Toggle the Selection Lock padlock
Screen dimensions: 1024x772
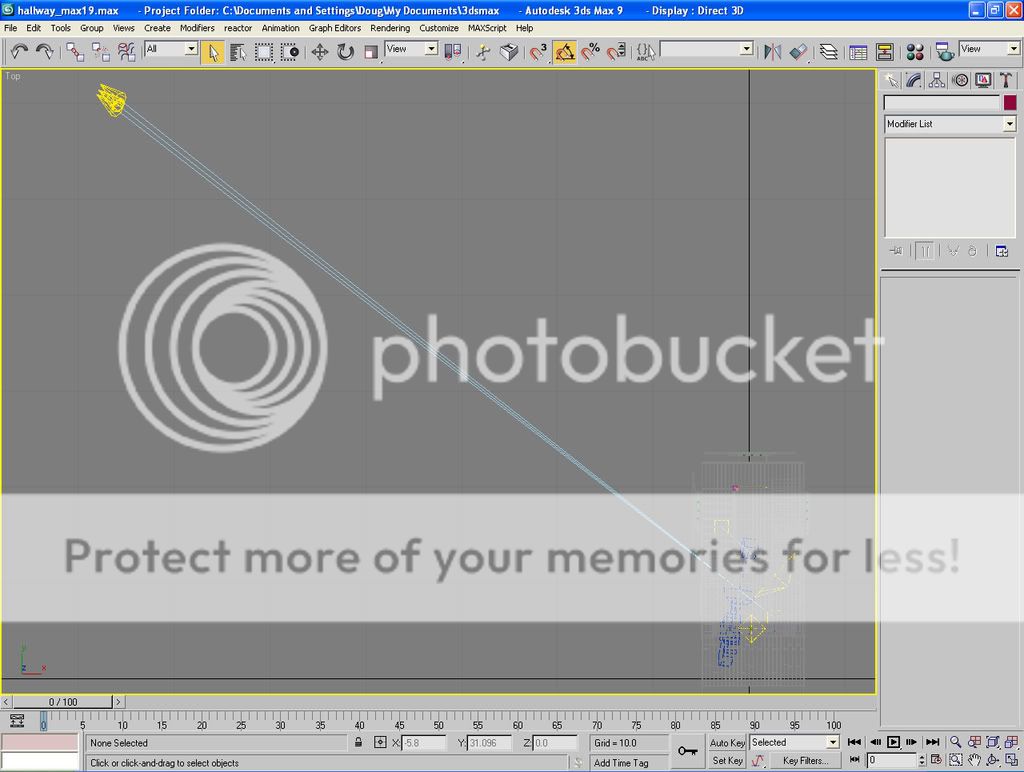coord(358,743)
